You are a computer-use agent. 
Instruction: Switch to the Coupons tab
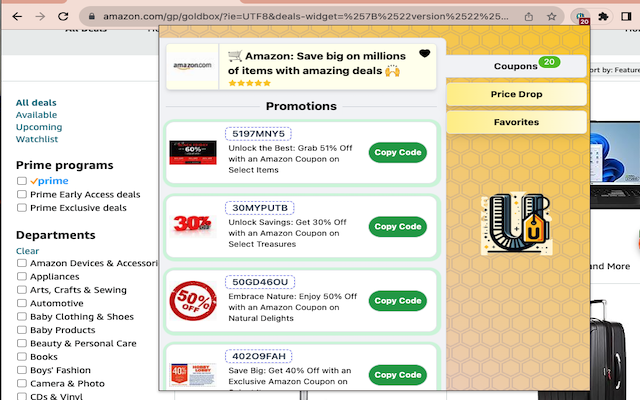coord(516,66)
